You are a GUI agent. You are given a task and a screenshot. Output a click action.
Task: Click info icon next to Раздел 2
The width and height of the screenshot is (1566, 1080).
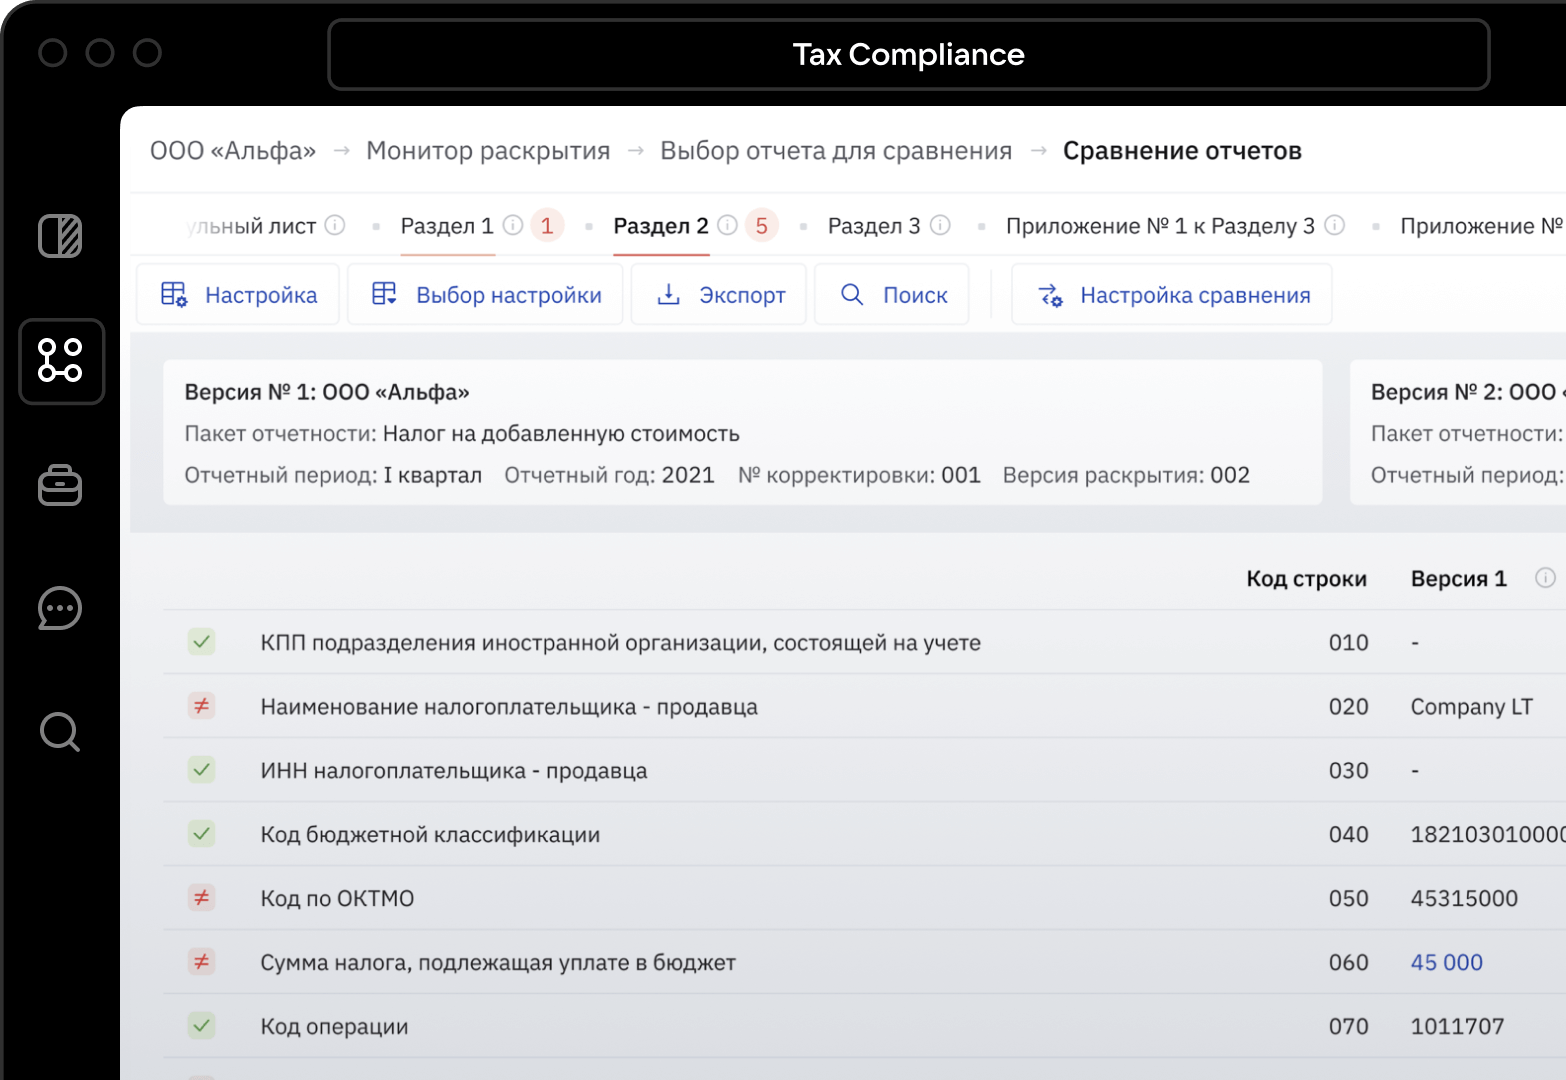[728, 225]
